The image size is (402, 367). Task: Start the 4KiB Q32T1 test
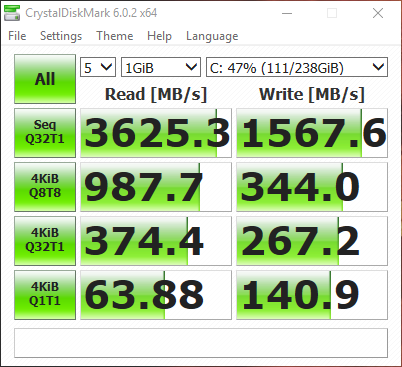pos(45,241)
